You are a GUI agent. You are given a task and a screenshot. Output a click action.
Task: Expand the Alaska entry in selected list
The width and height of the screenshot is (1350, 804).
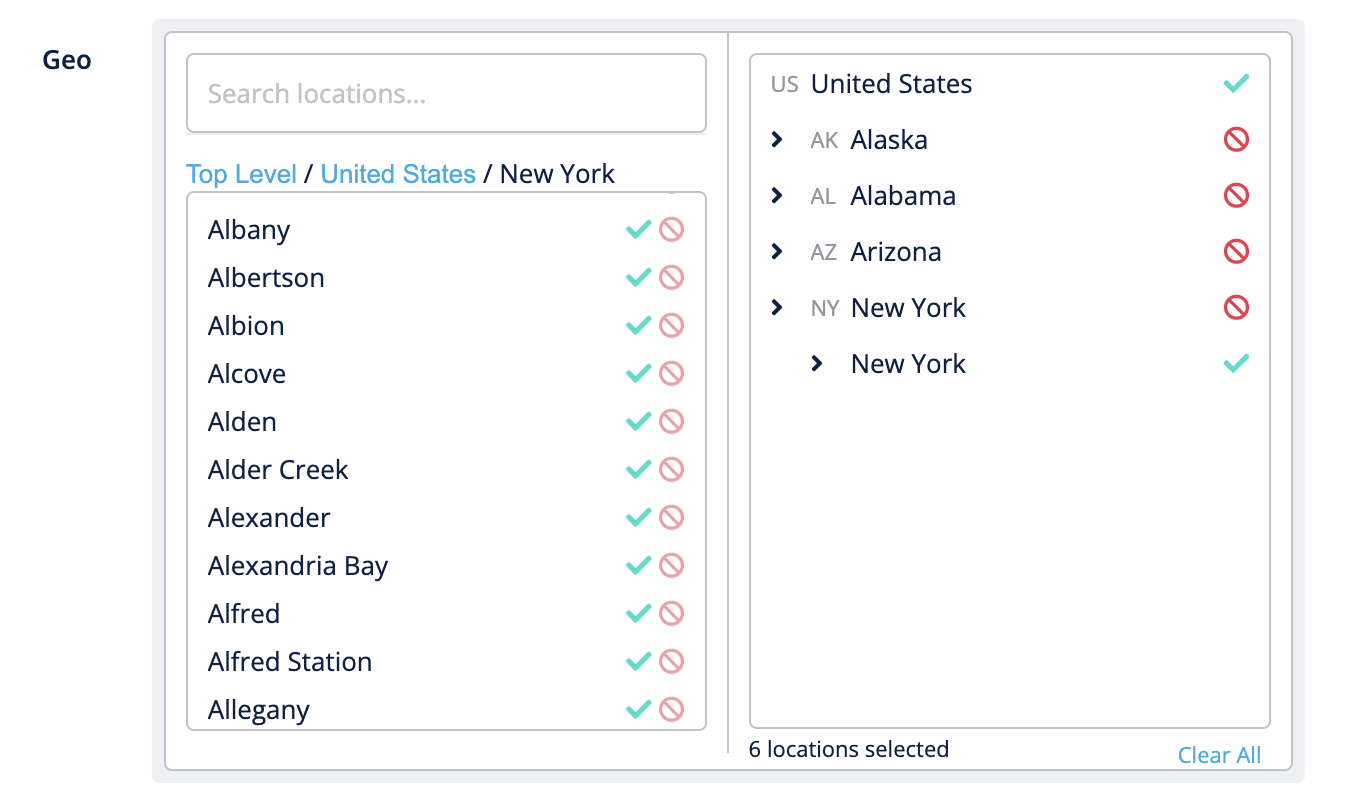[777, 140]
